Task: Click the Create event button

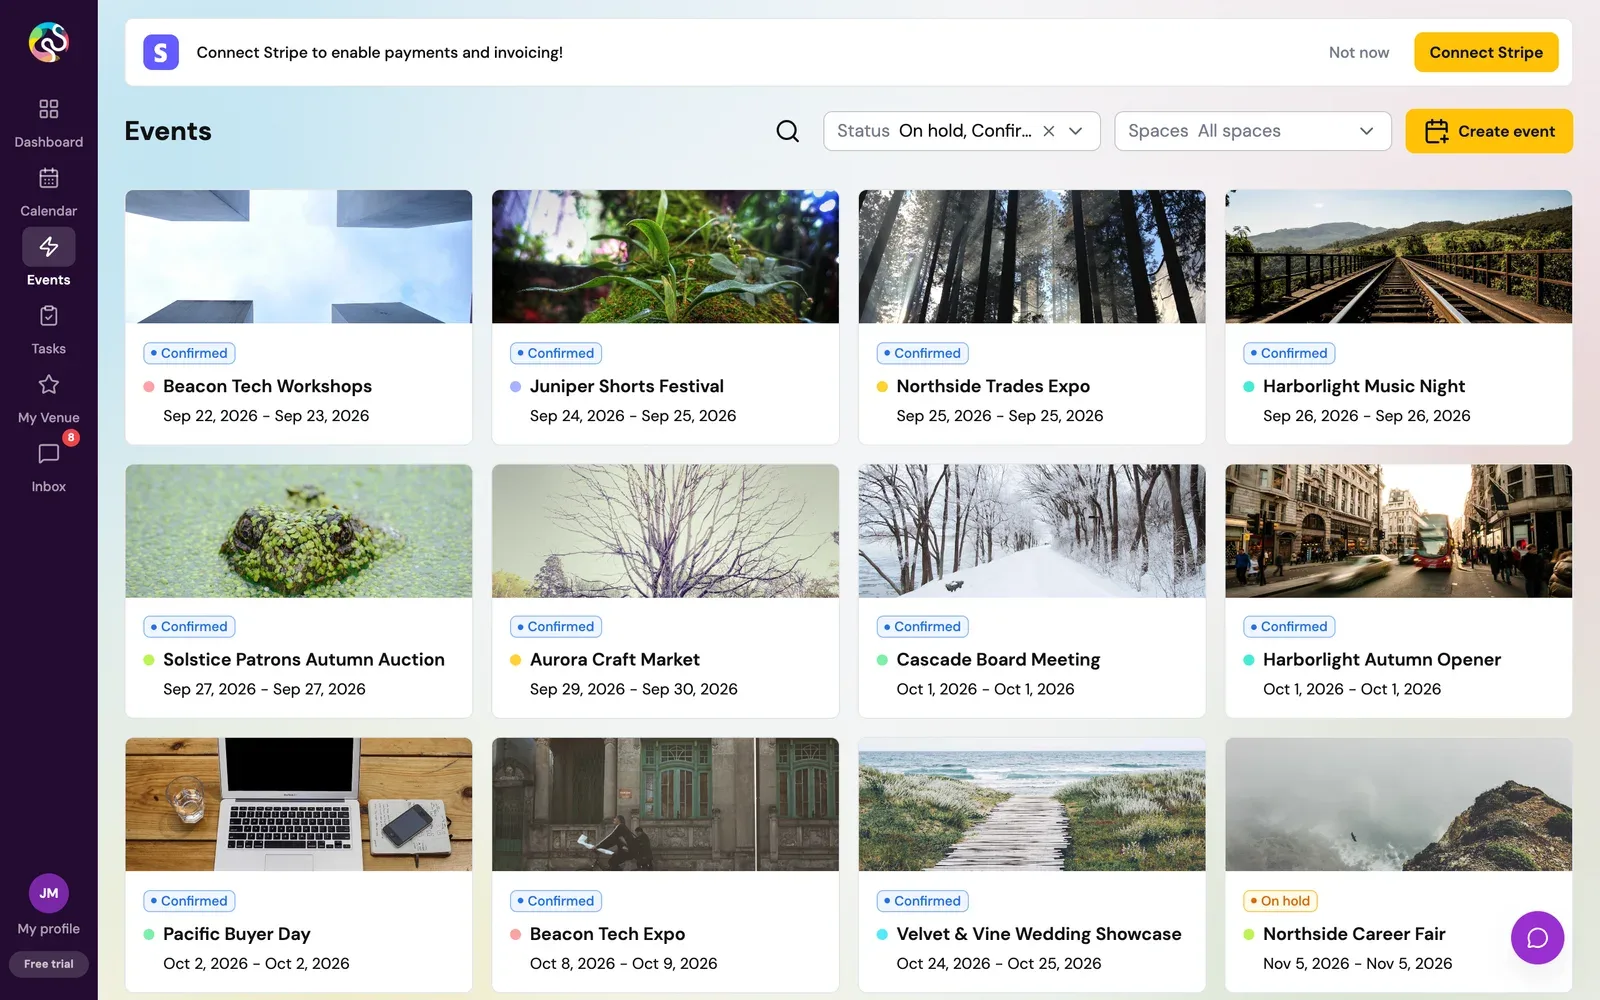Action: click(1489, 131)
